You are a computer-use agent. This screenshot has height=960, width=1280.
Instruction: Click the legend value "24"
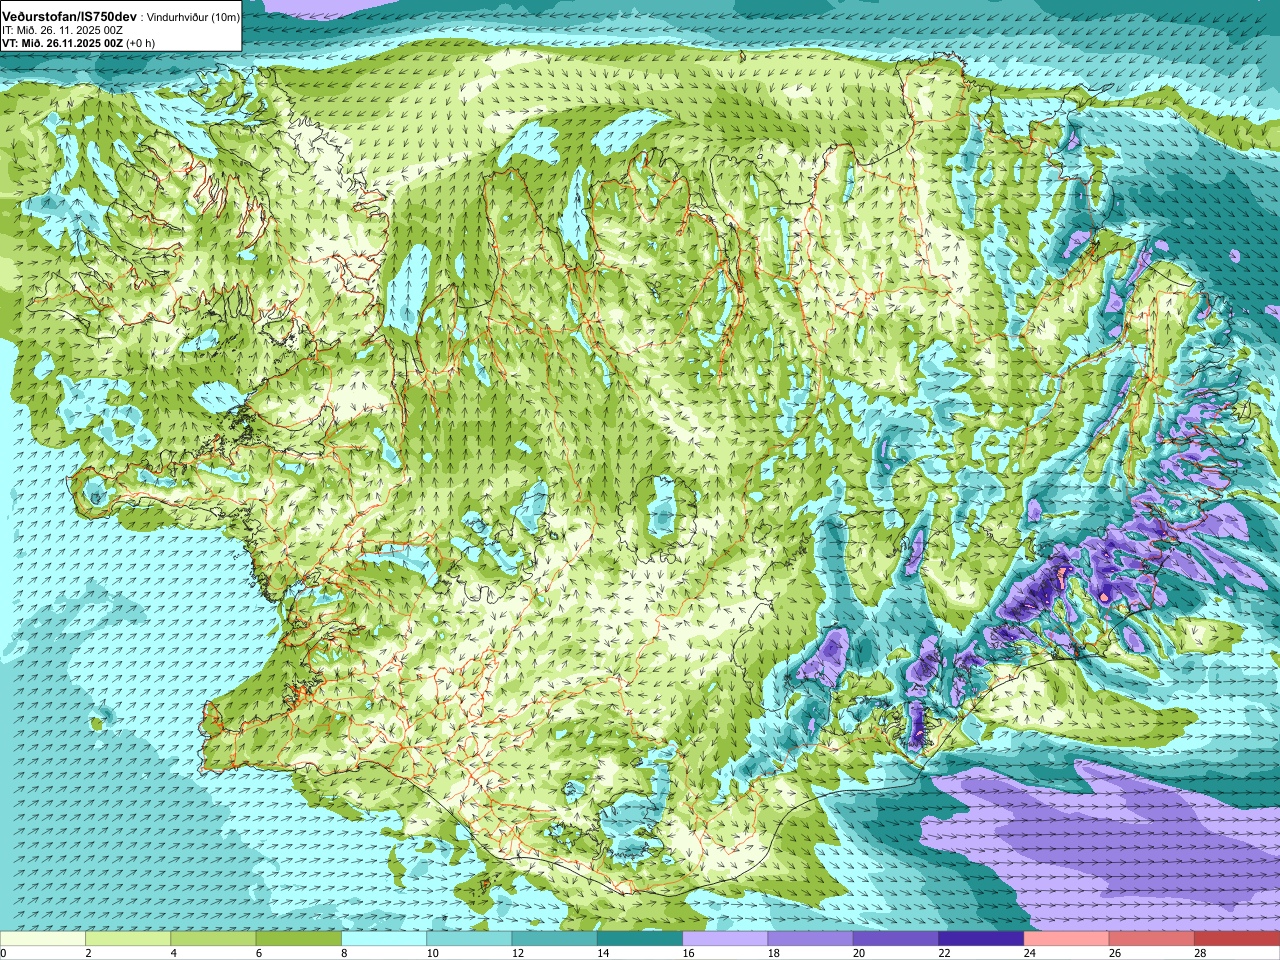point(1030,953)
